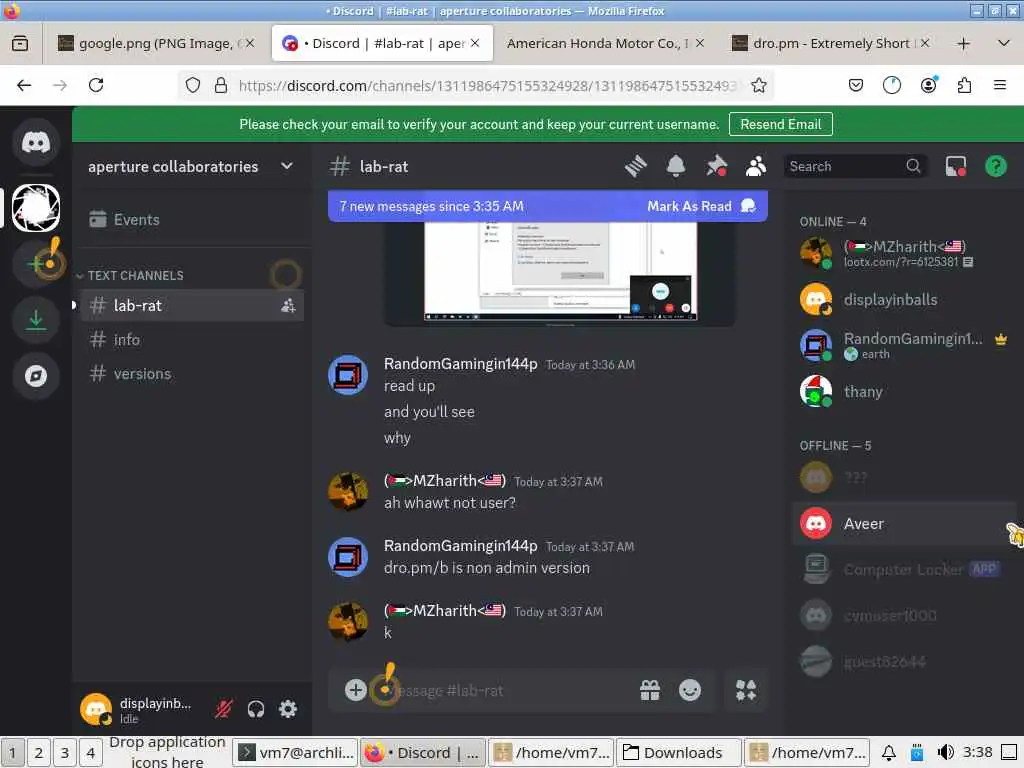This screenshot has width=1024, height=768.
Task: Open vm7@archli... terminal taskbar item
Action: coord(296,753)
